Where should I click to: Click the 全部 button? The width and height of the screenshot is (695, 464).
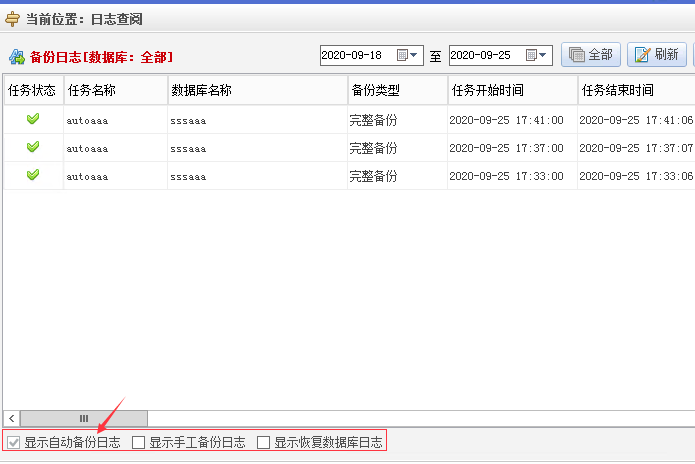pyautogui.click(x=591, y=55)
